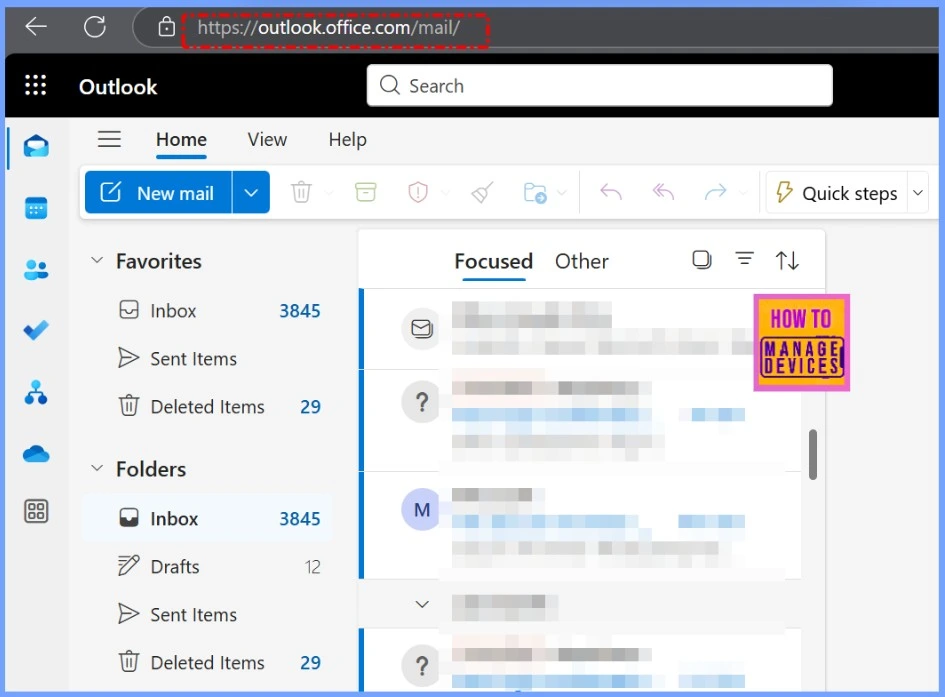This screenshot has height=697, width=945.
Task: Show the Focused inbox tab
Action: pyautogui.click(x=494, y=261)
